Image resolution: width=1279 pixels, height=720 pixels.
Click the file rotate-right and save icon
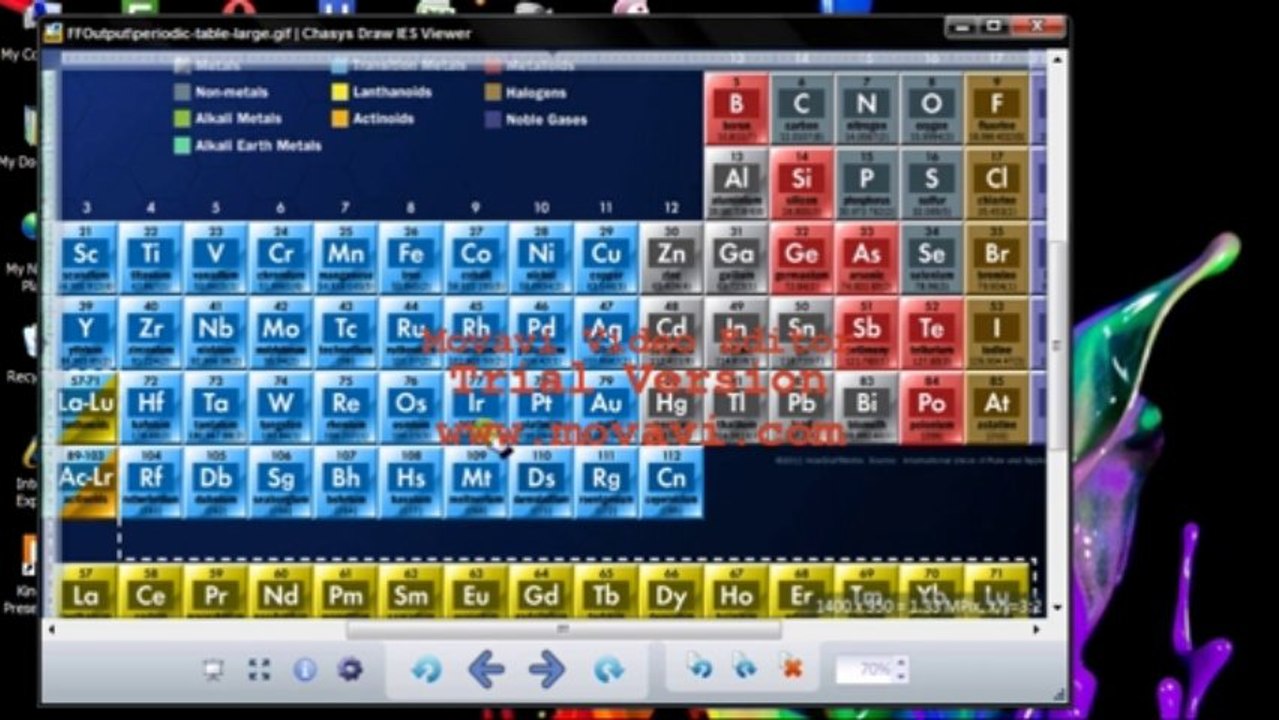[745, 667]
